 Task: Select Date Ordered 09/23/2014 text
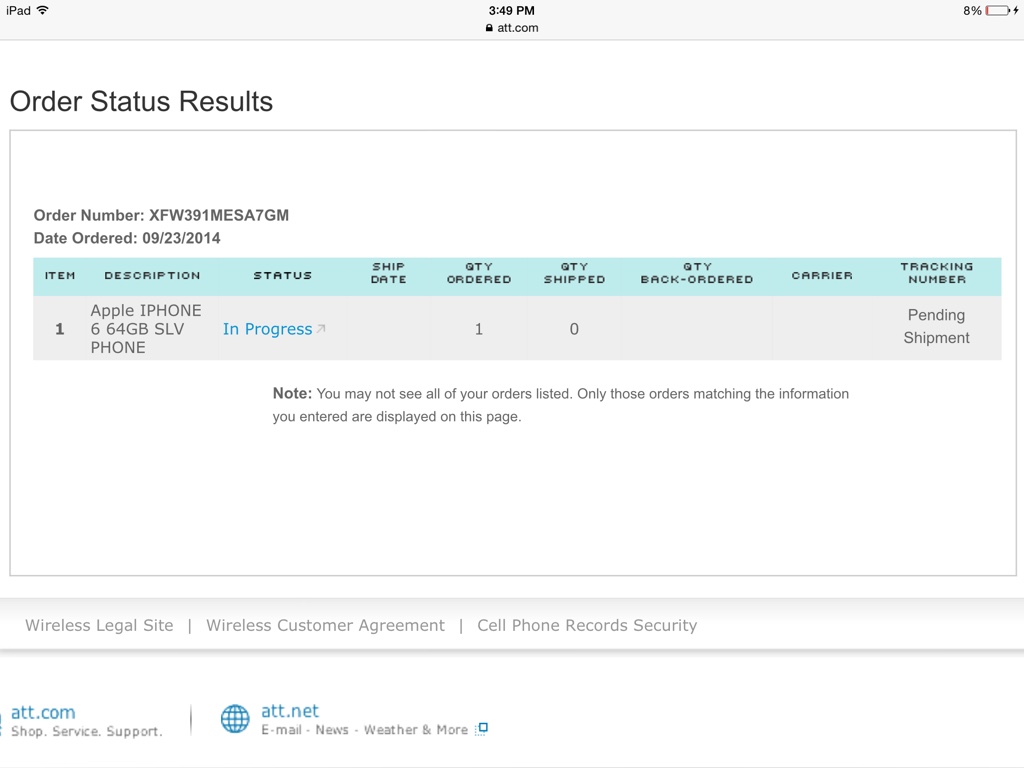click(127, 238)
